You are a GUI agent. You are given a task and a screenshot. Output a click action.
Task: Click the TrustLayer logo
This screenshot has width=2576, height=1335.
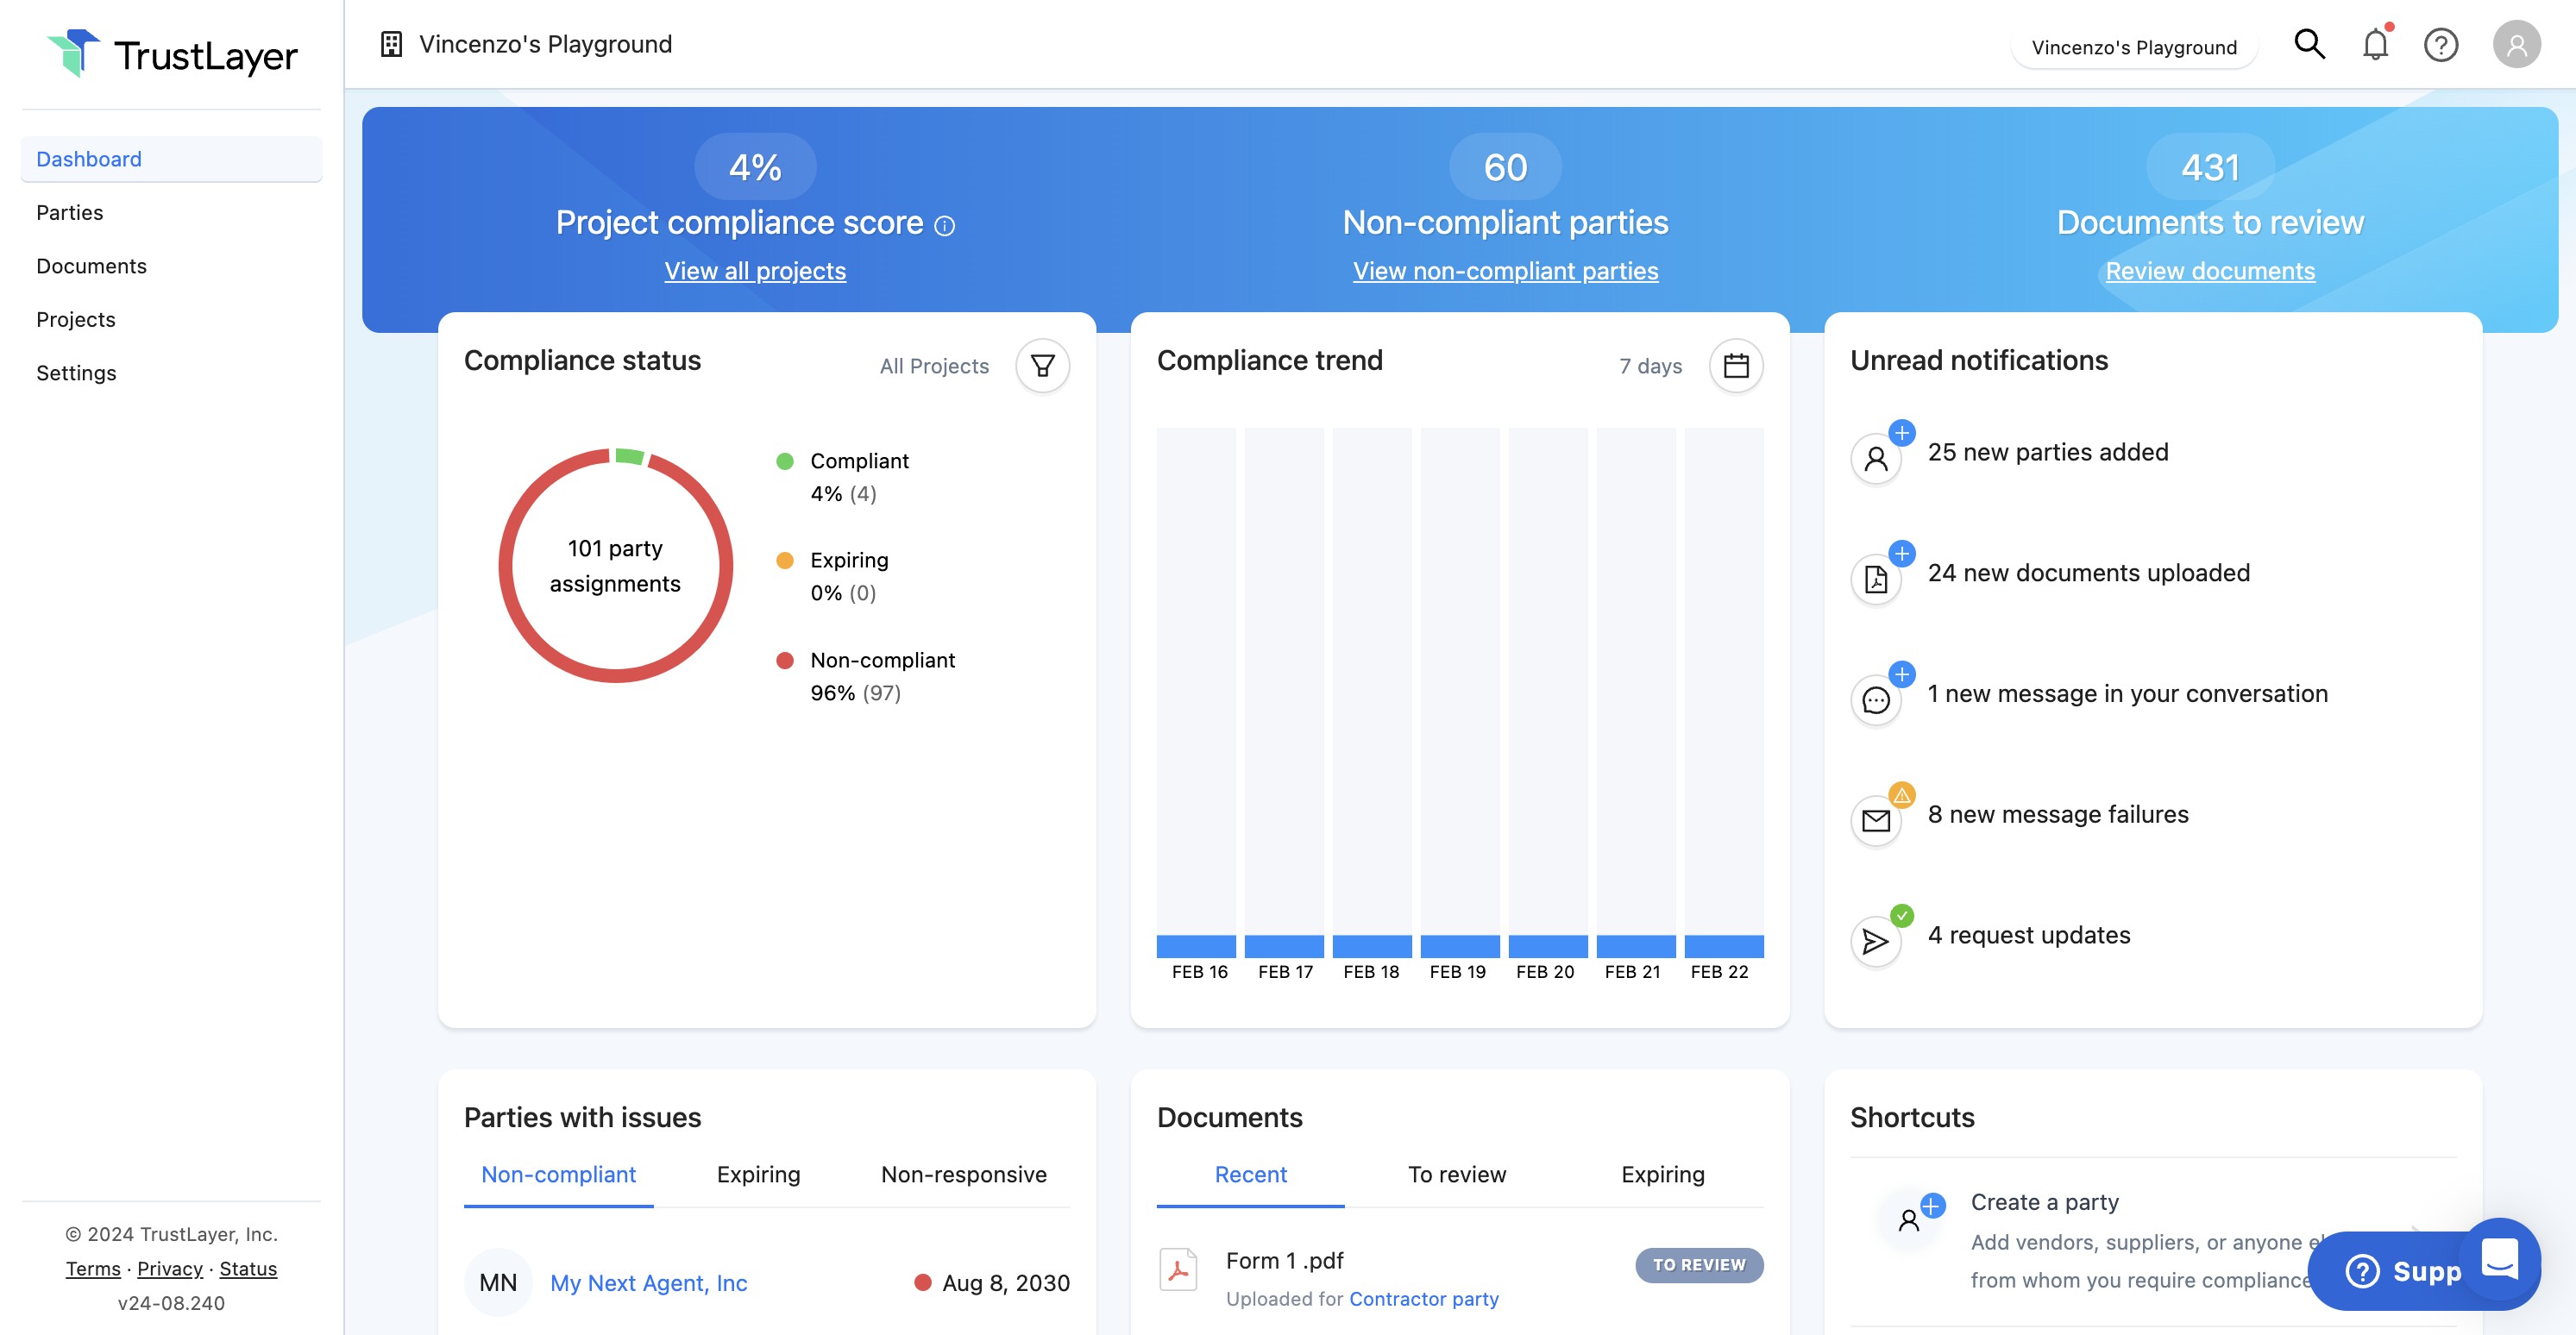tap(172, 54)
